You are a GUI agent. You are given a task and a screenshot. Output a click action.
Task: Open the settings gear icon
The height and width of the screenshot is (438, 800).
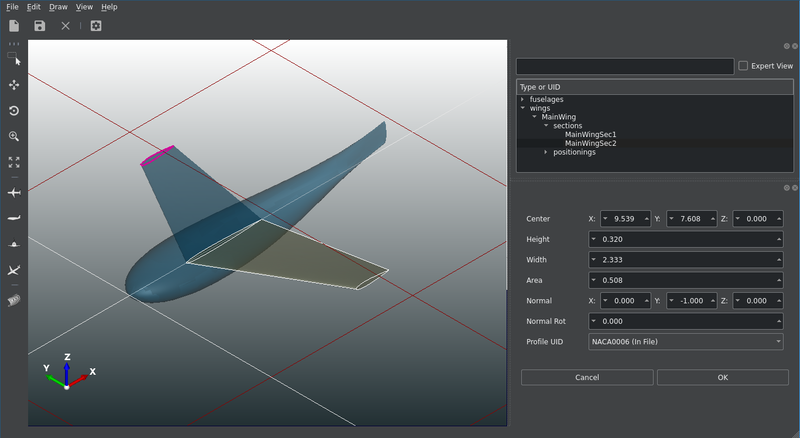[96, 26]
